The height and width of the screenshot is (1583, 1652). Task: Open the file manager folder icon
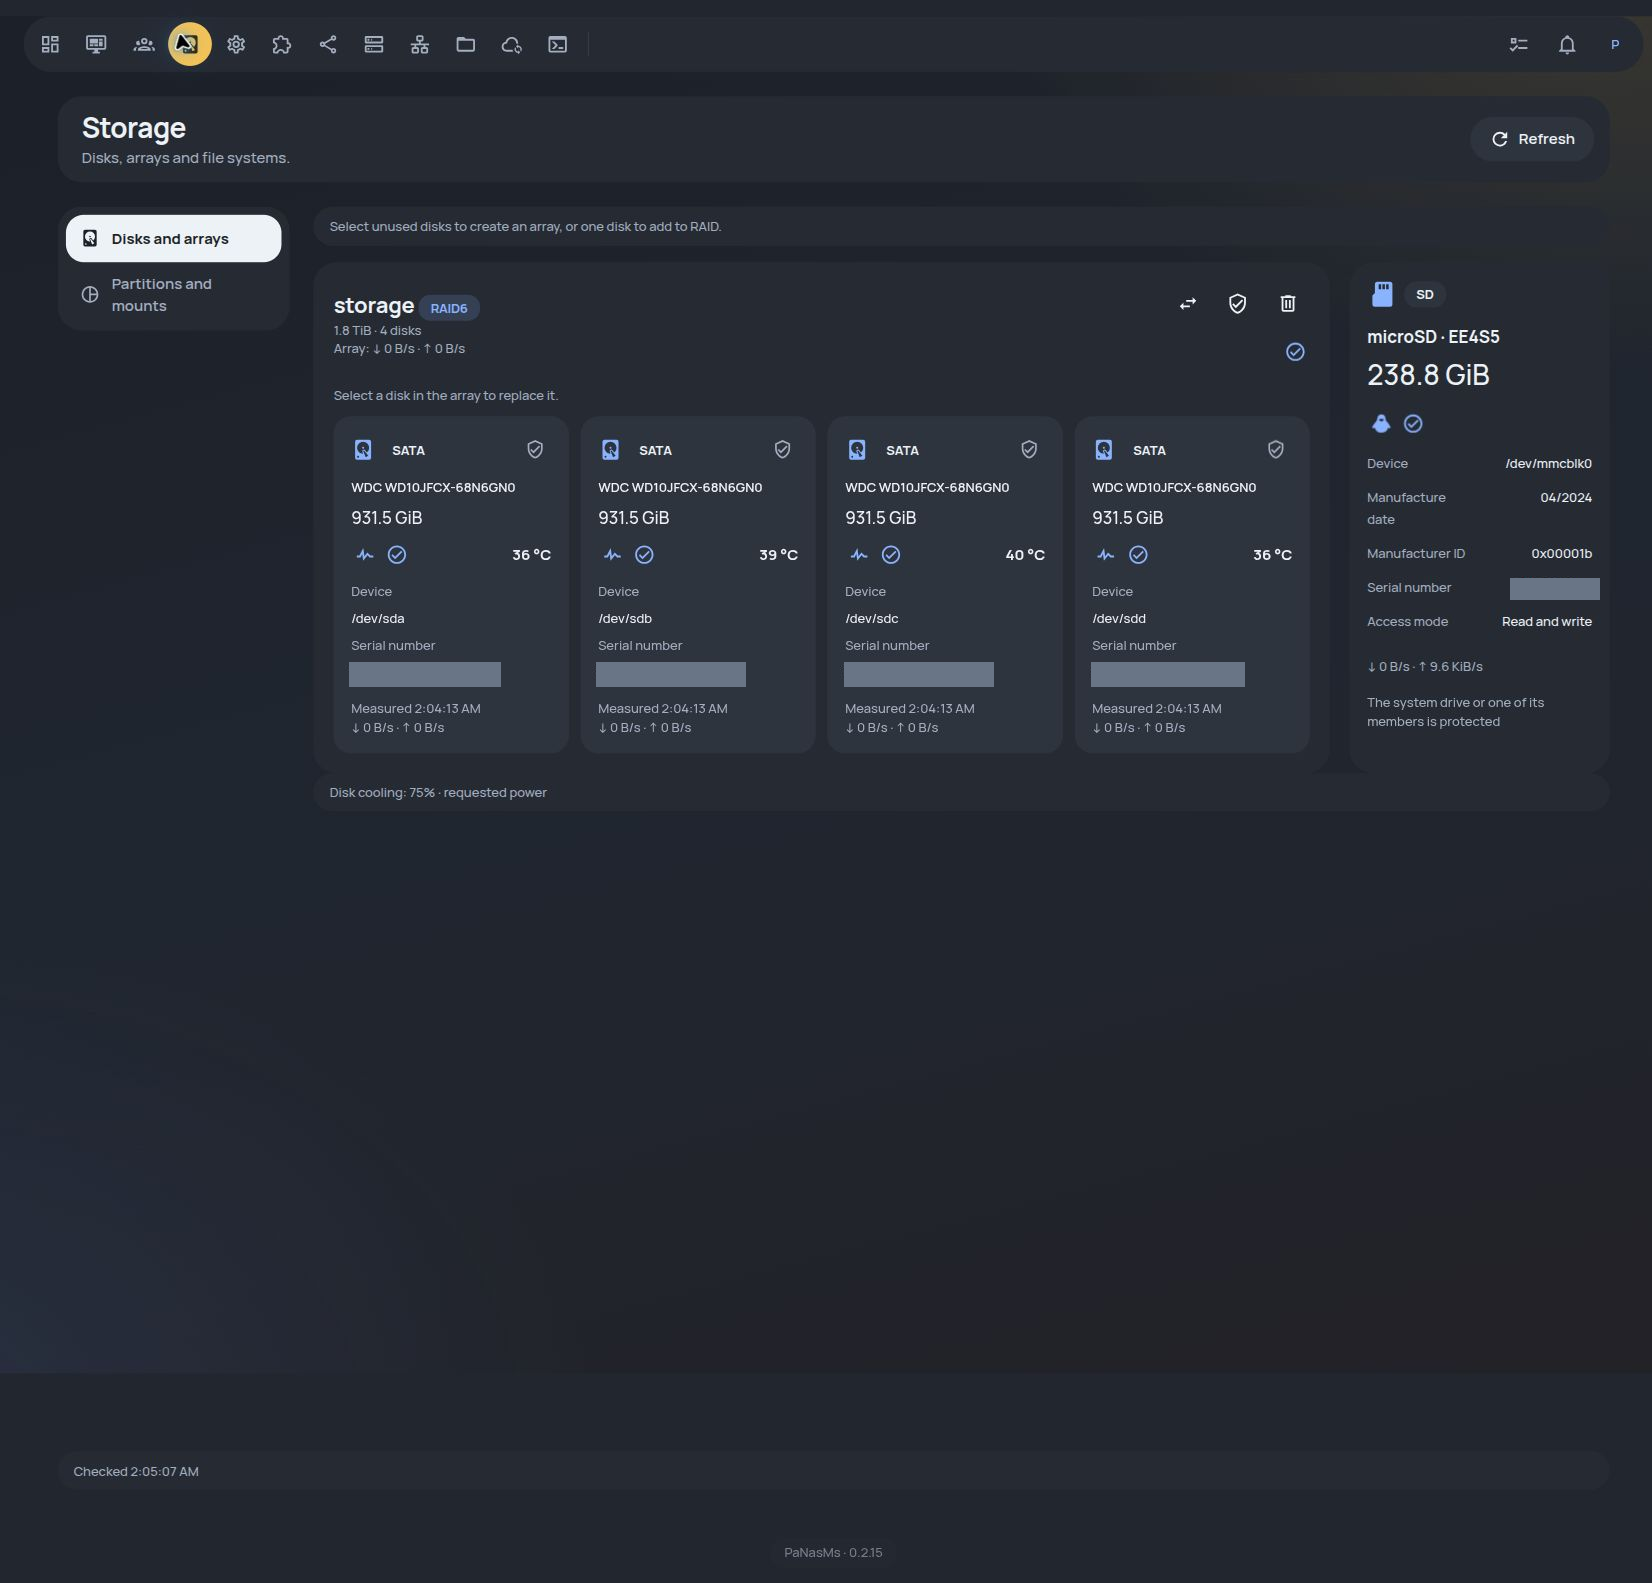coord(466,44)
